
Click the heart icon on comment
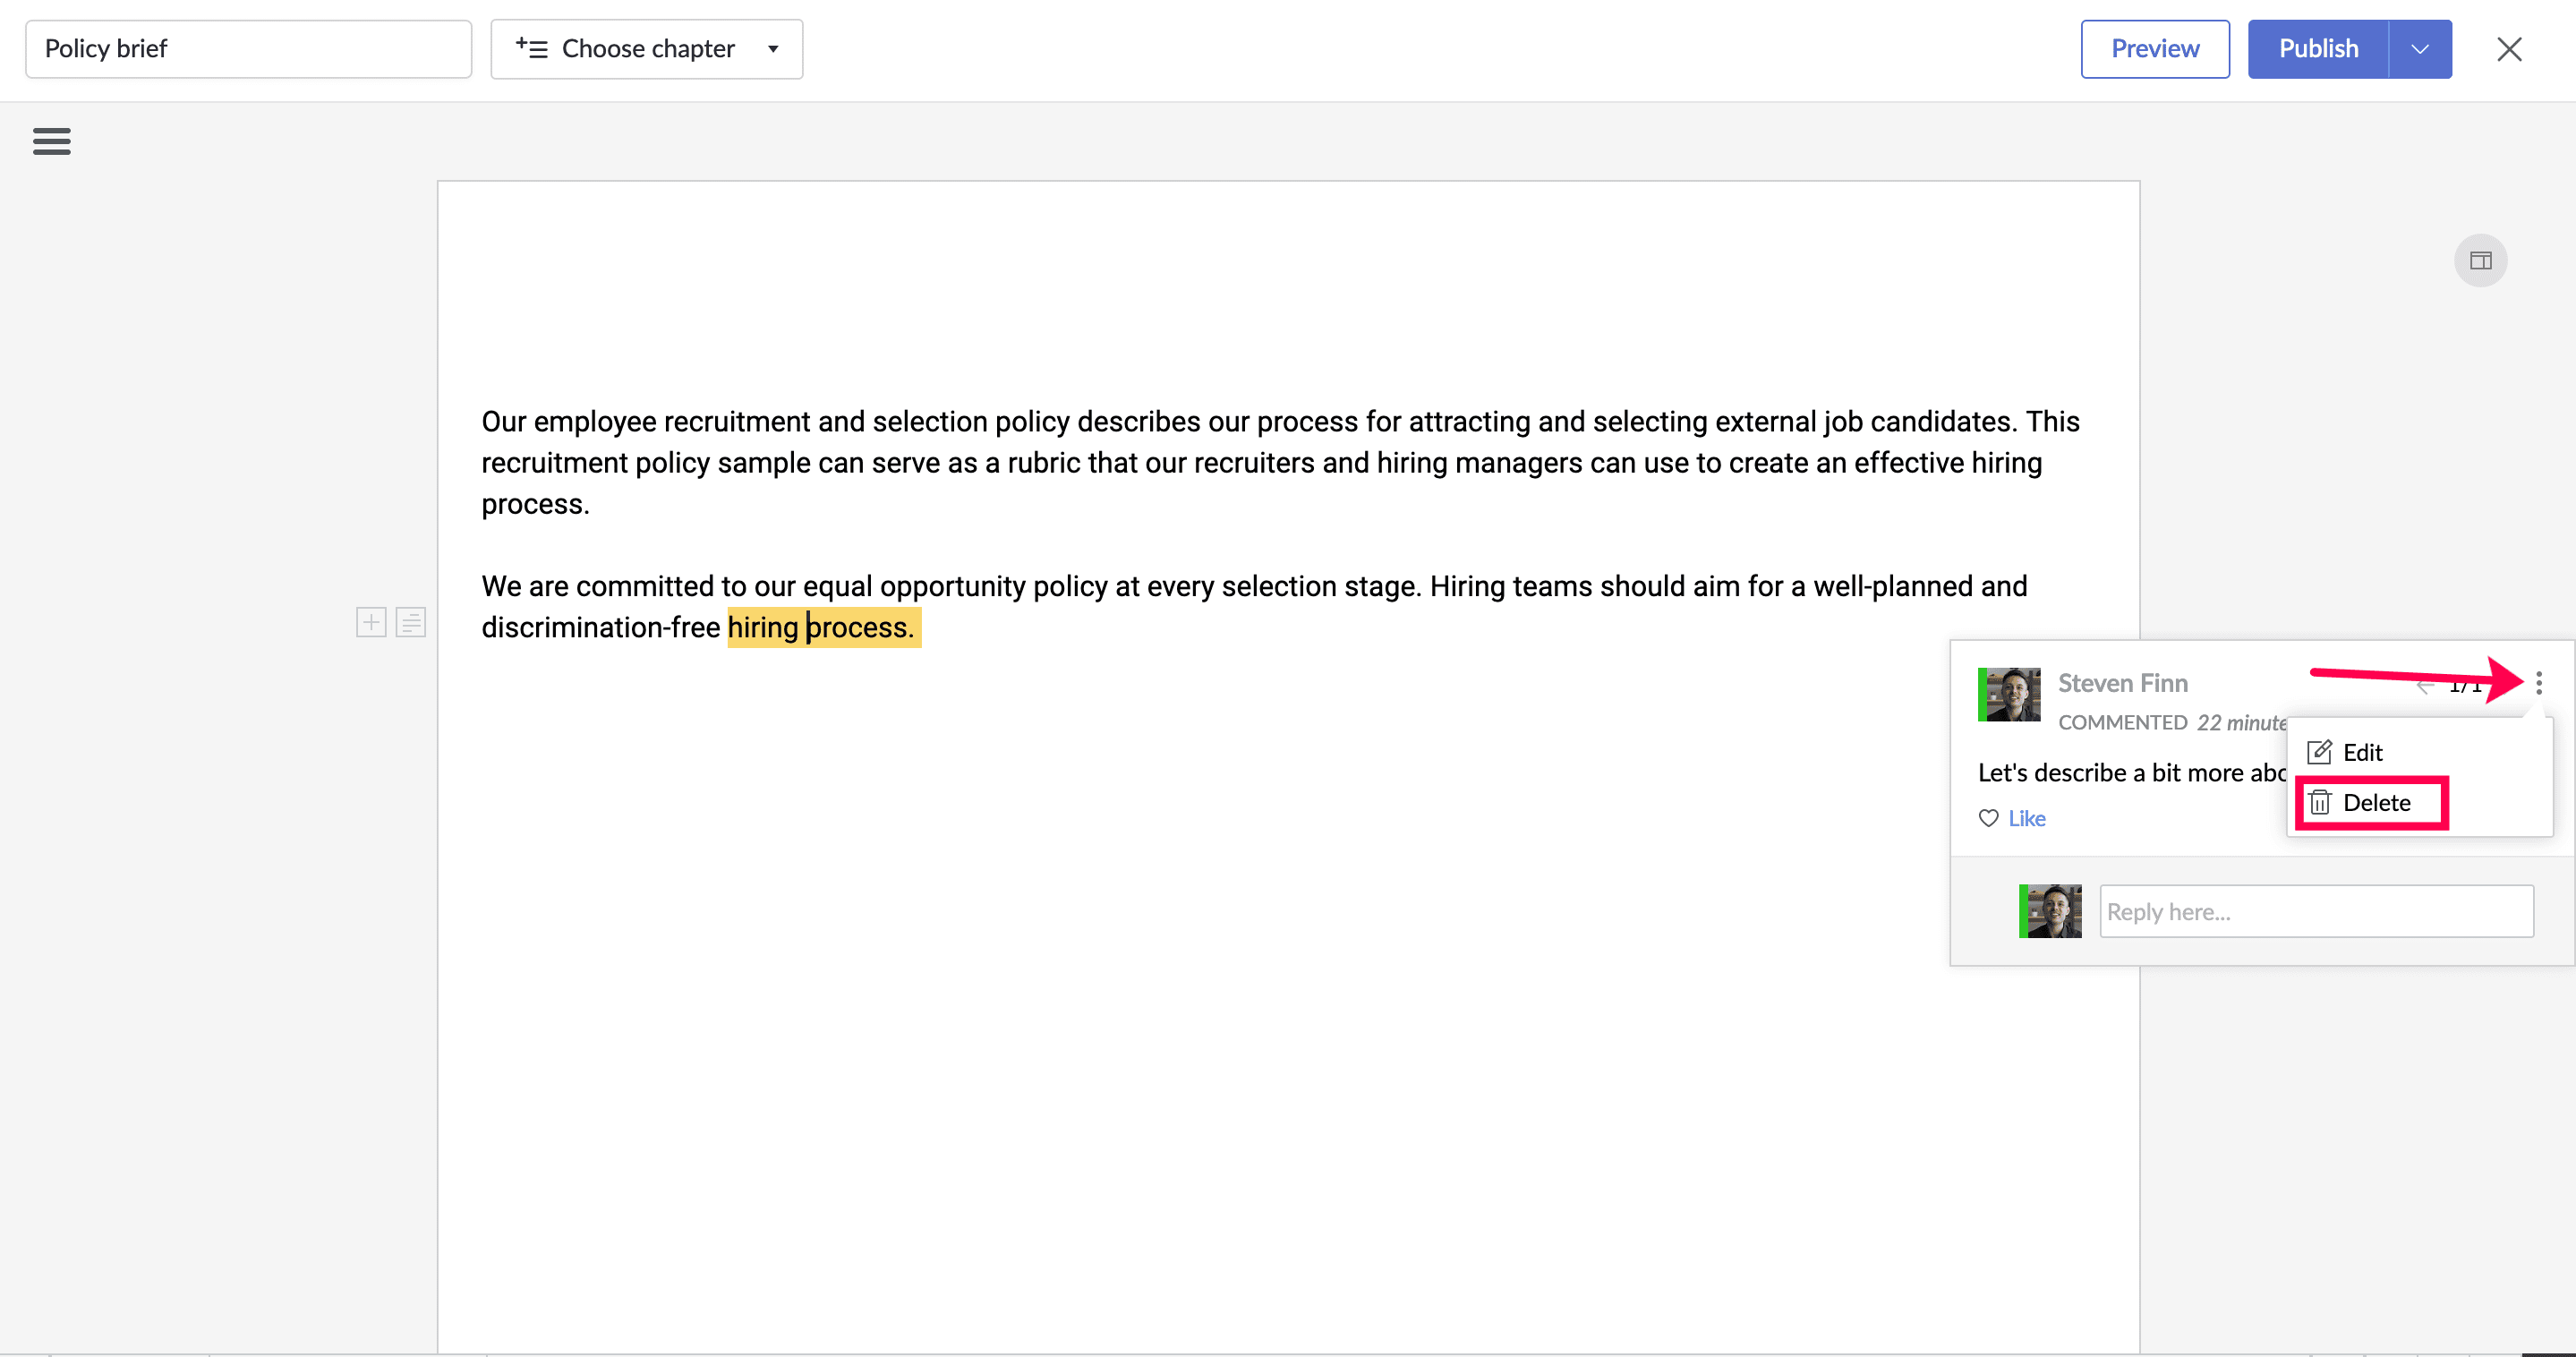click(x=1988, y=818)
